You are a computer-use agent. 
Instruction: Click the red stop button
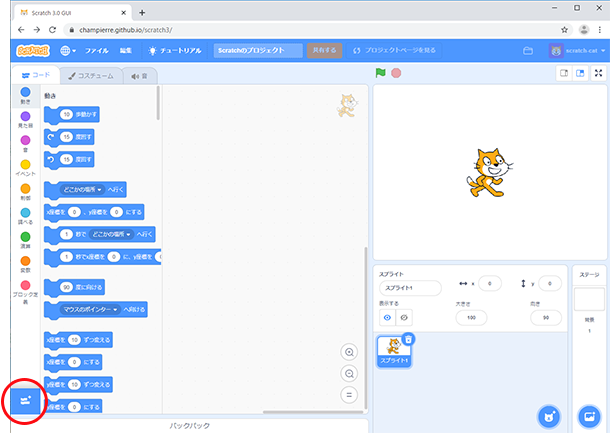pyautogui.click(x=396, y=73)
